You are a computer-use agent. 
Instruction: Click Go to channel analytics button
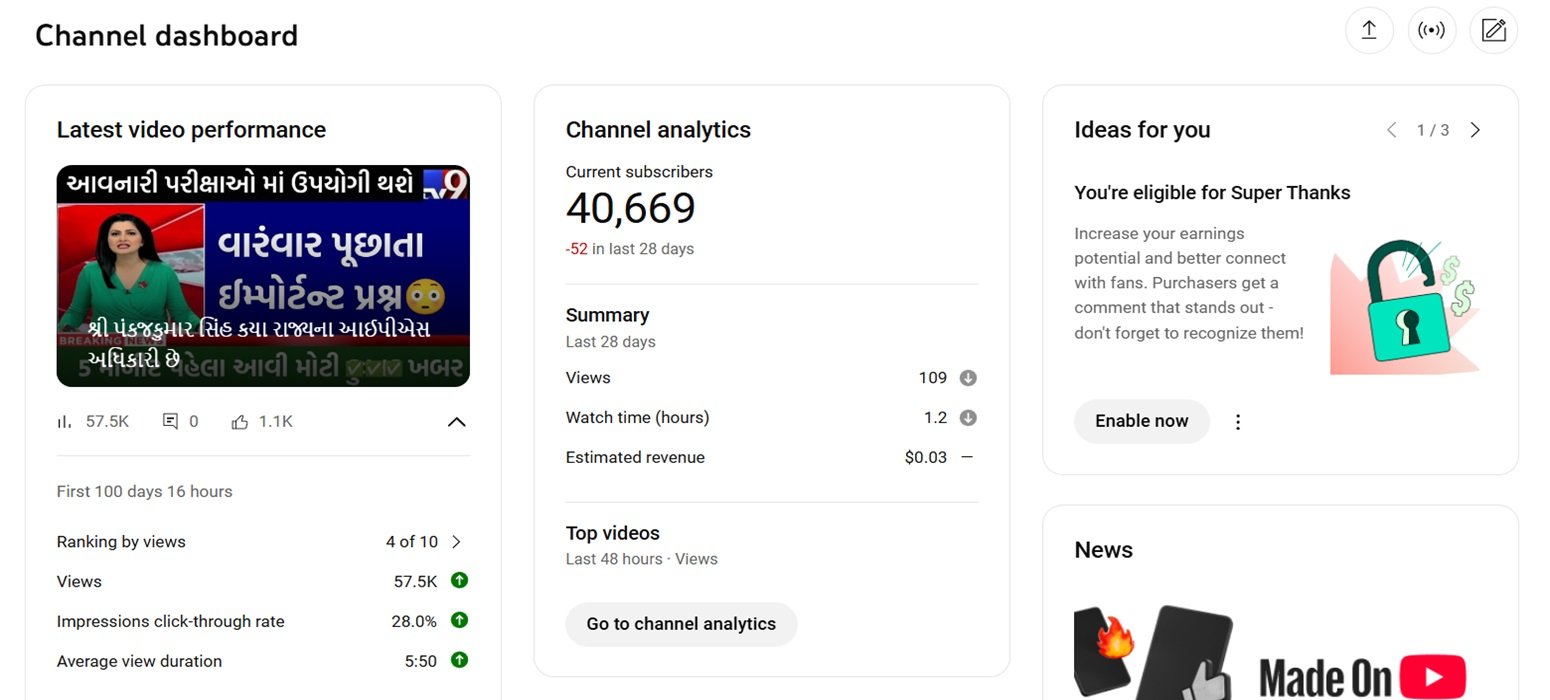pyautogui.click(x=681, y=624)
